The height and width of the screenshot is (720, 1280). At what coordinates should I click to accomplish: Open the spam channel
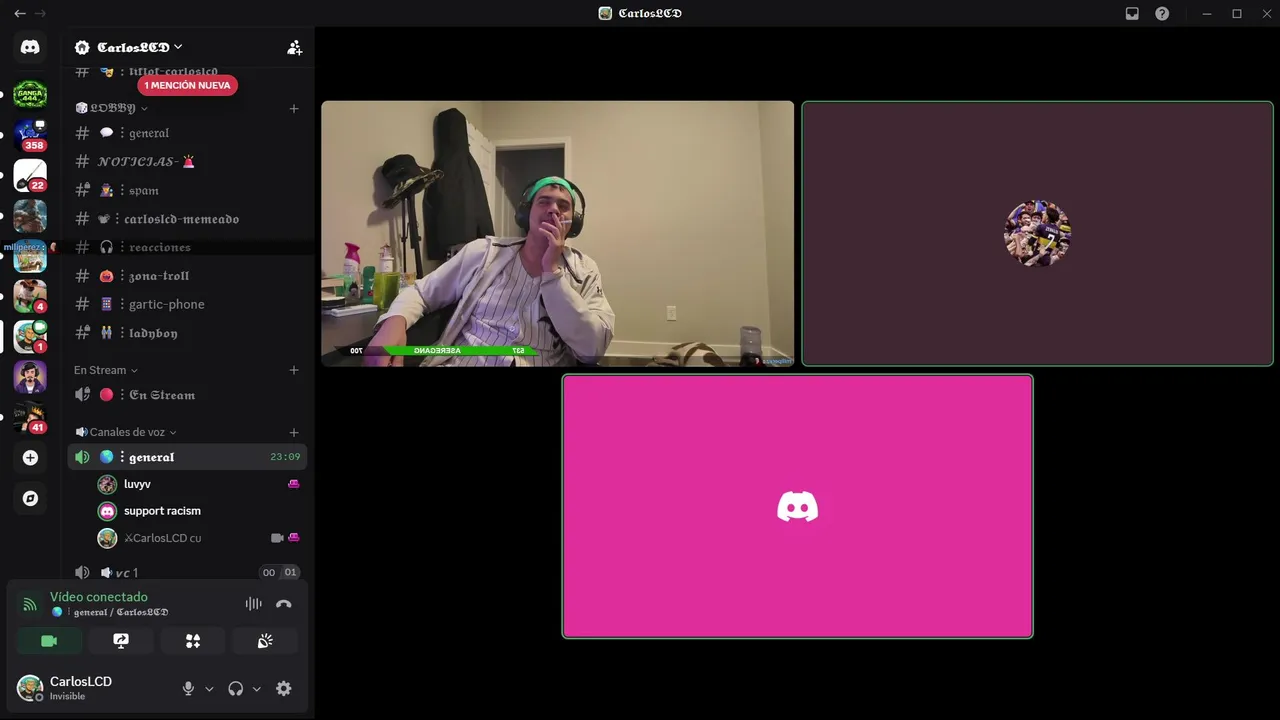coord(187,190)
